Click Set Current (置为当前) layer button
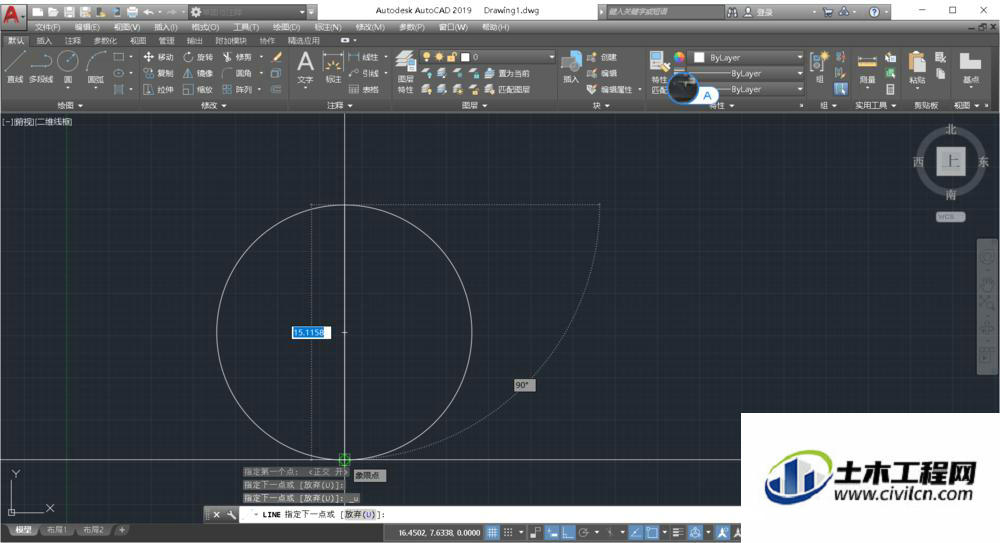The height and width of the screenshot is (543, 1000). (507, 73)
